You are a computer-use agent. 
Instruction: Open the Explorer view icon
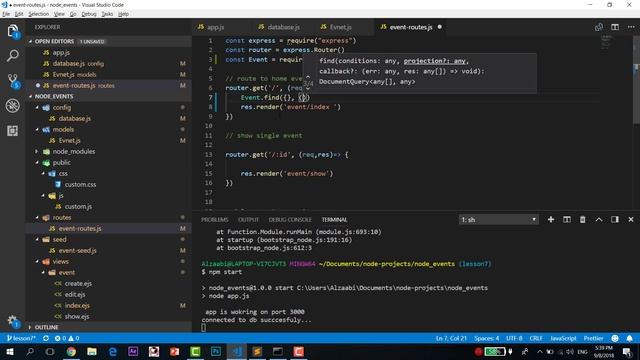(x=12, y=31)
